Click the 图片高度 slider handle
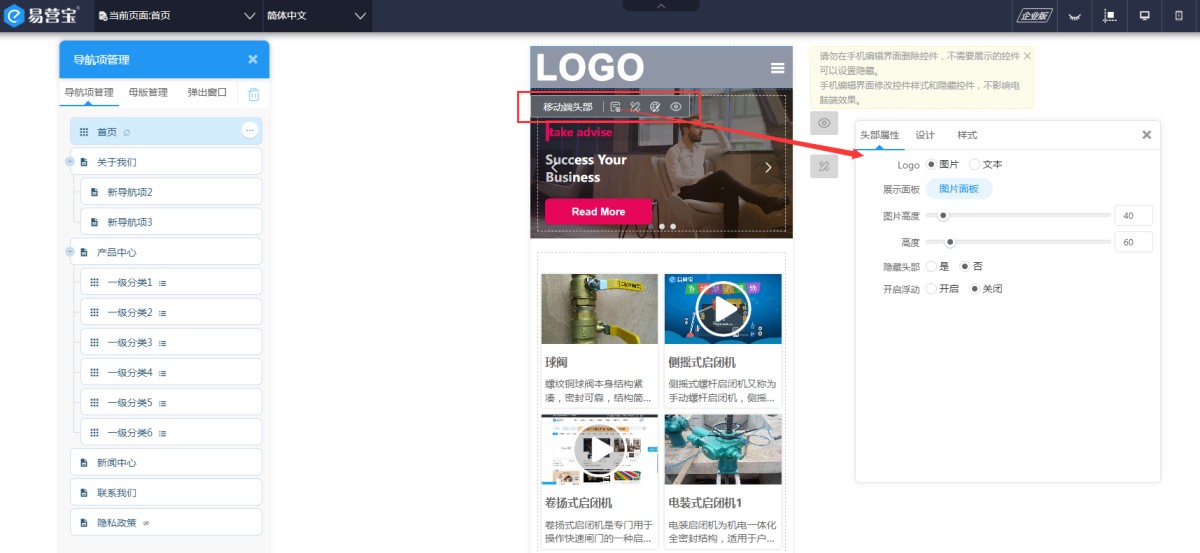The width and height of the screenshot is (1200, 553). [942, 215]
